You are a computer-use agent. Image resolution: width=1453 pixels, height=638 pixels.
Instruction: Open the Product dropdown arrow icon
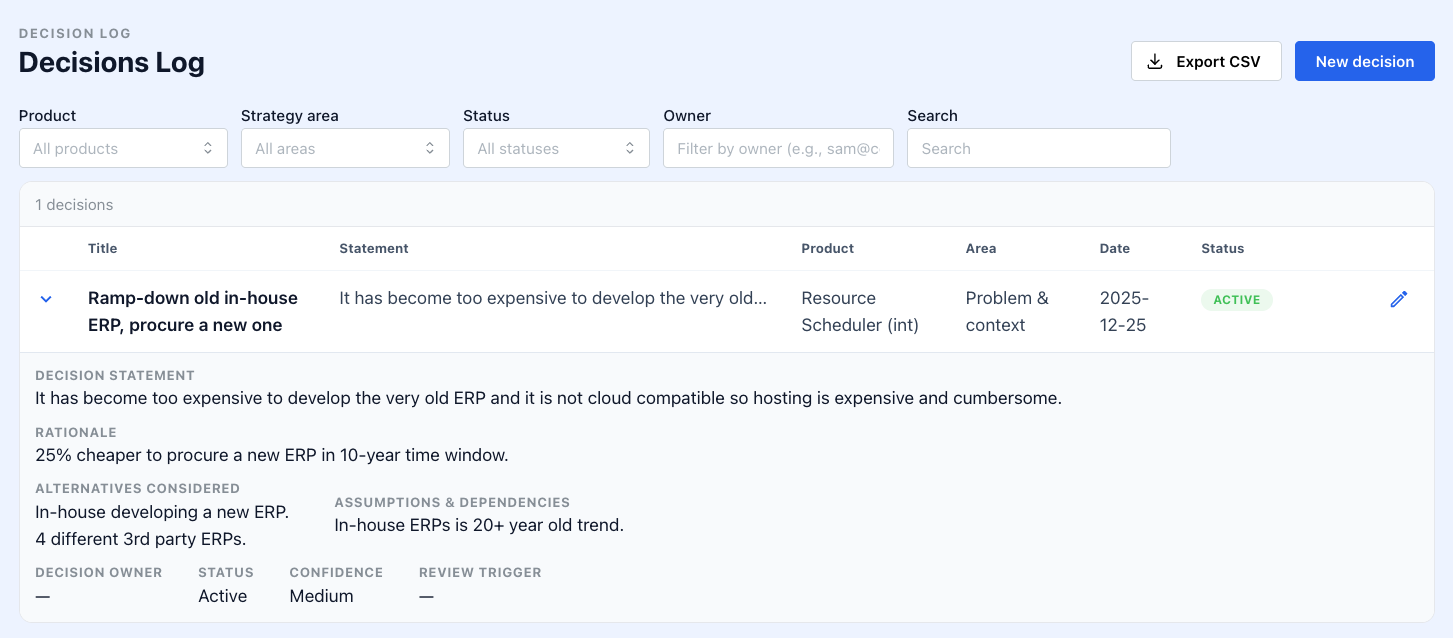(x=208, y=147)
